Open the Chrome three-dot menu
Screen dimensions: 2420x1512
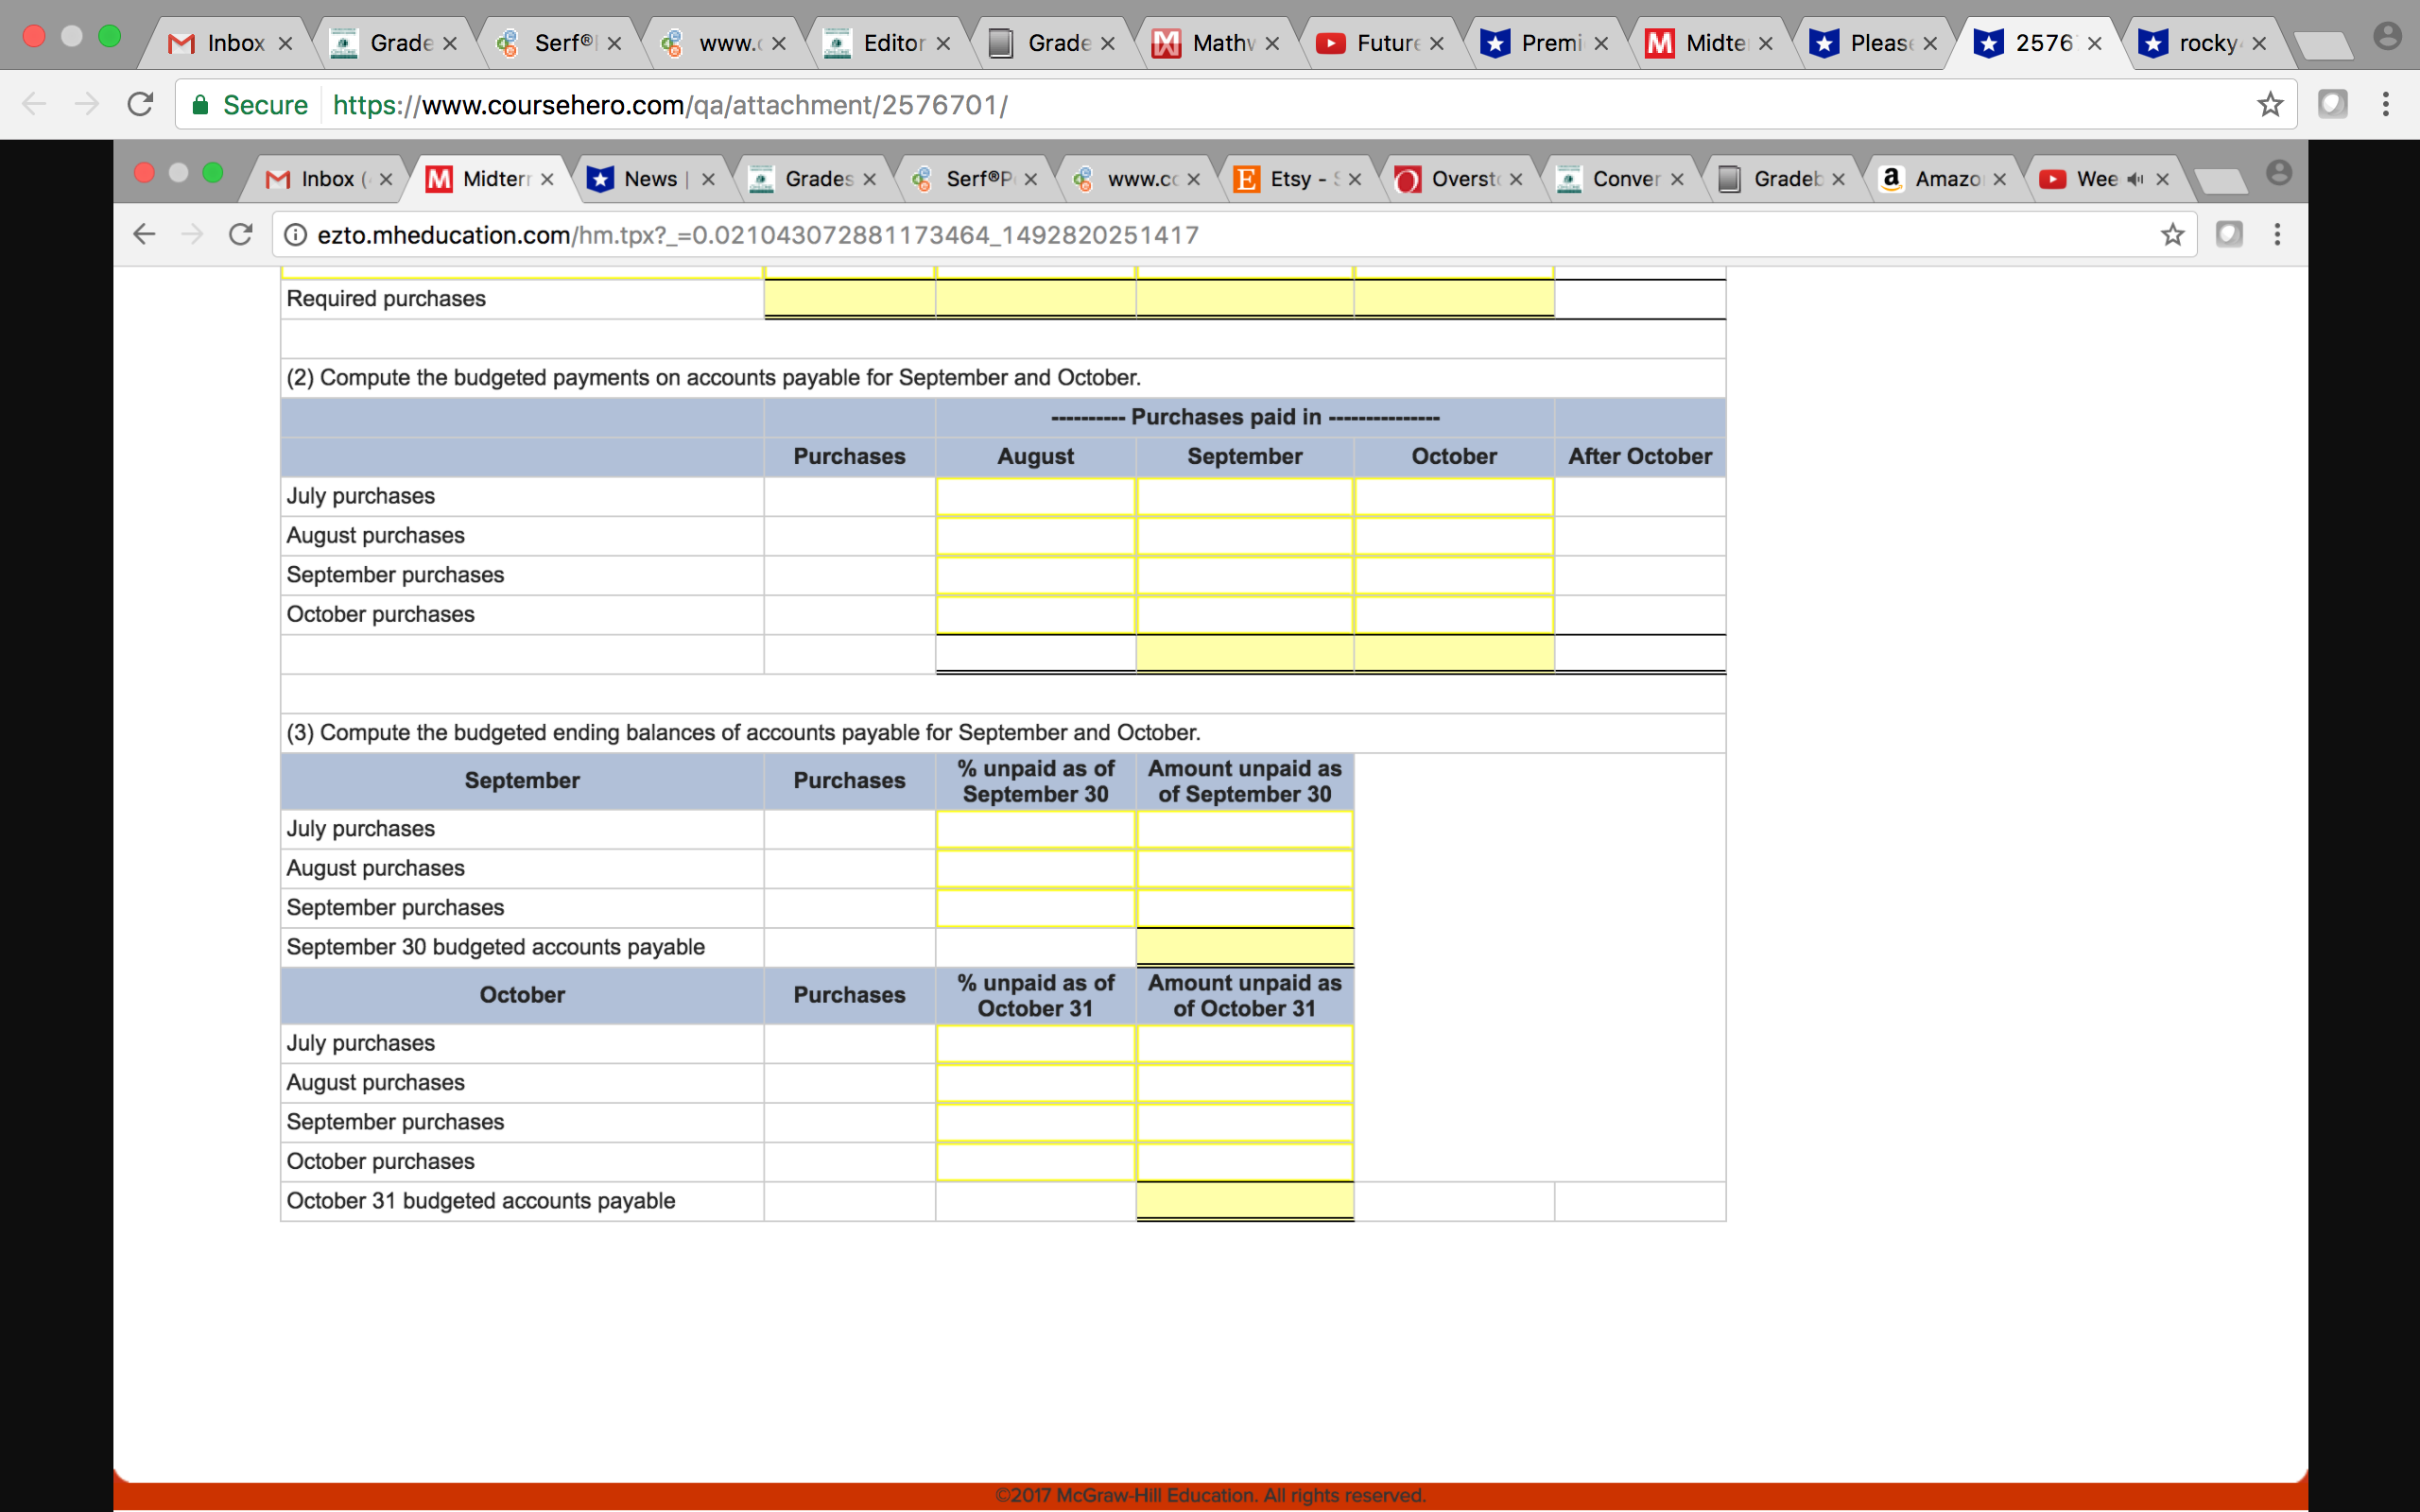(x=2385, y=104)
